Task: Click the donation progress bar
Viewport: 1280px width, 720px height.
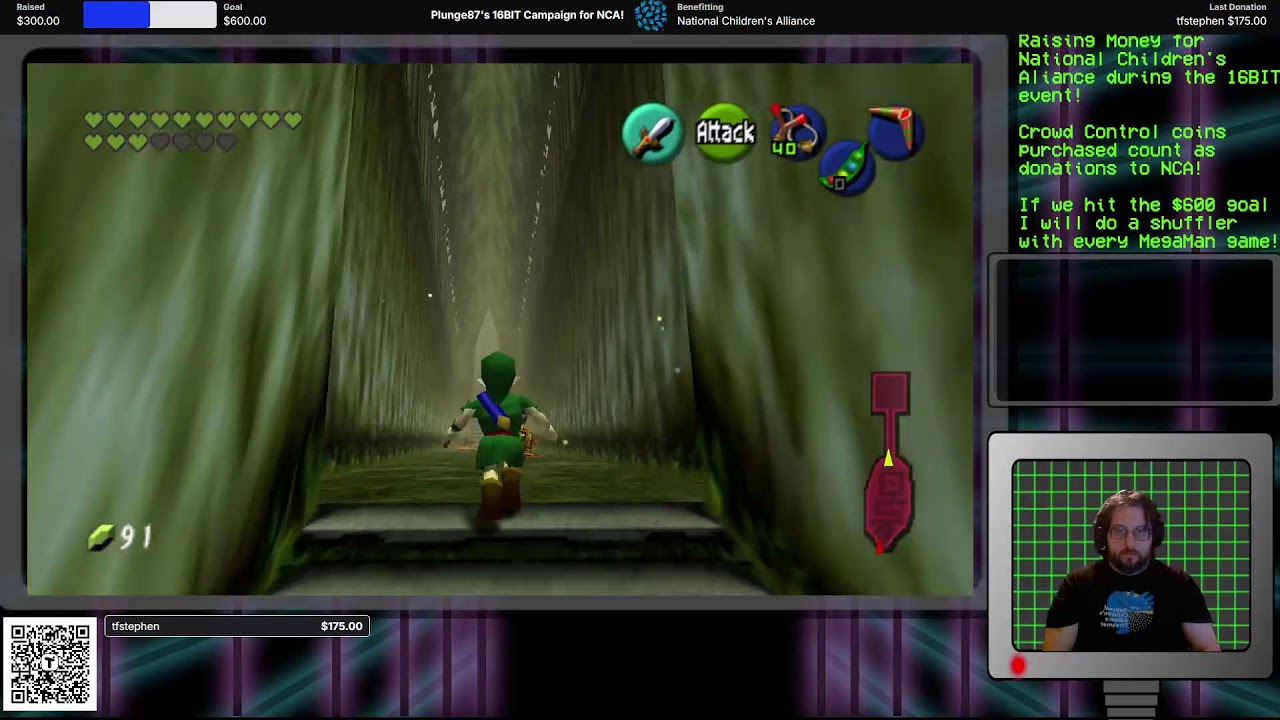Action: pos(149,14)
